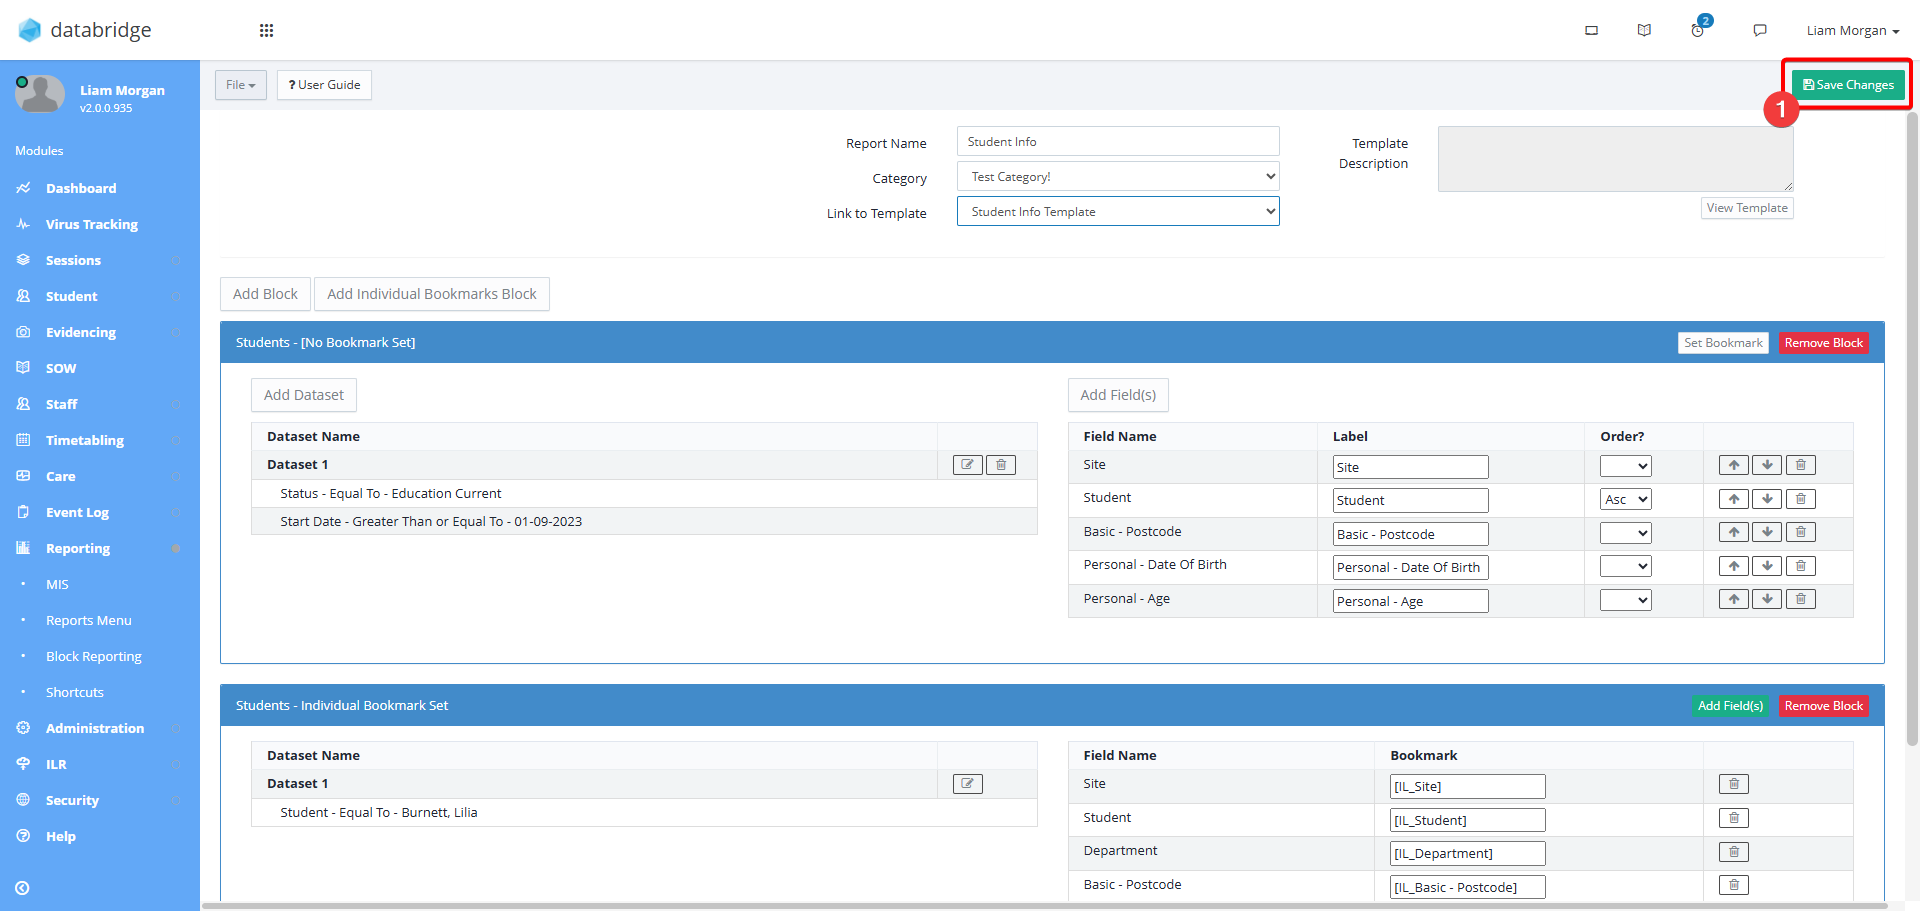Viewport: 1920px width, 911px height.
Task: Open the clock notifications icon with badge
Action: (x=1698, y=29)
